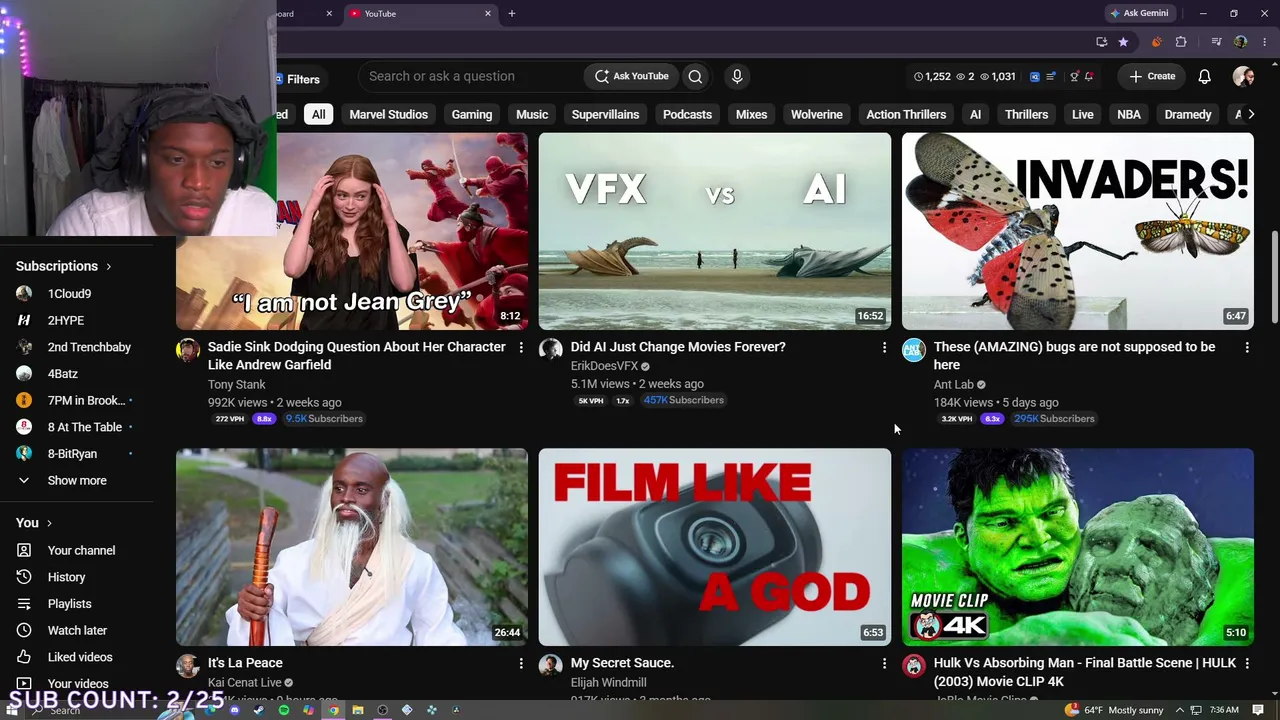Click the orange extension icon in Chrome toolbar

pos(1157,42)
